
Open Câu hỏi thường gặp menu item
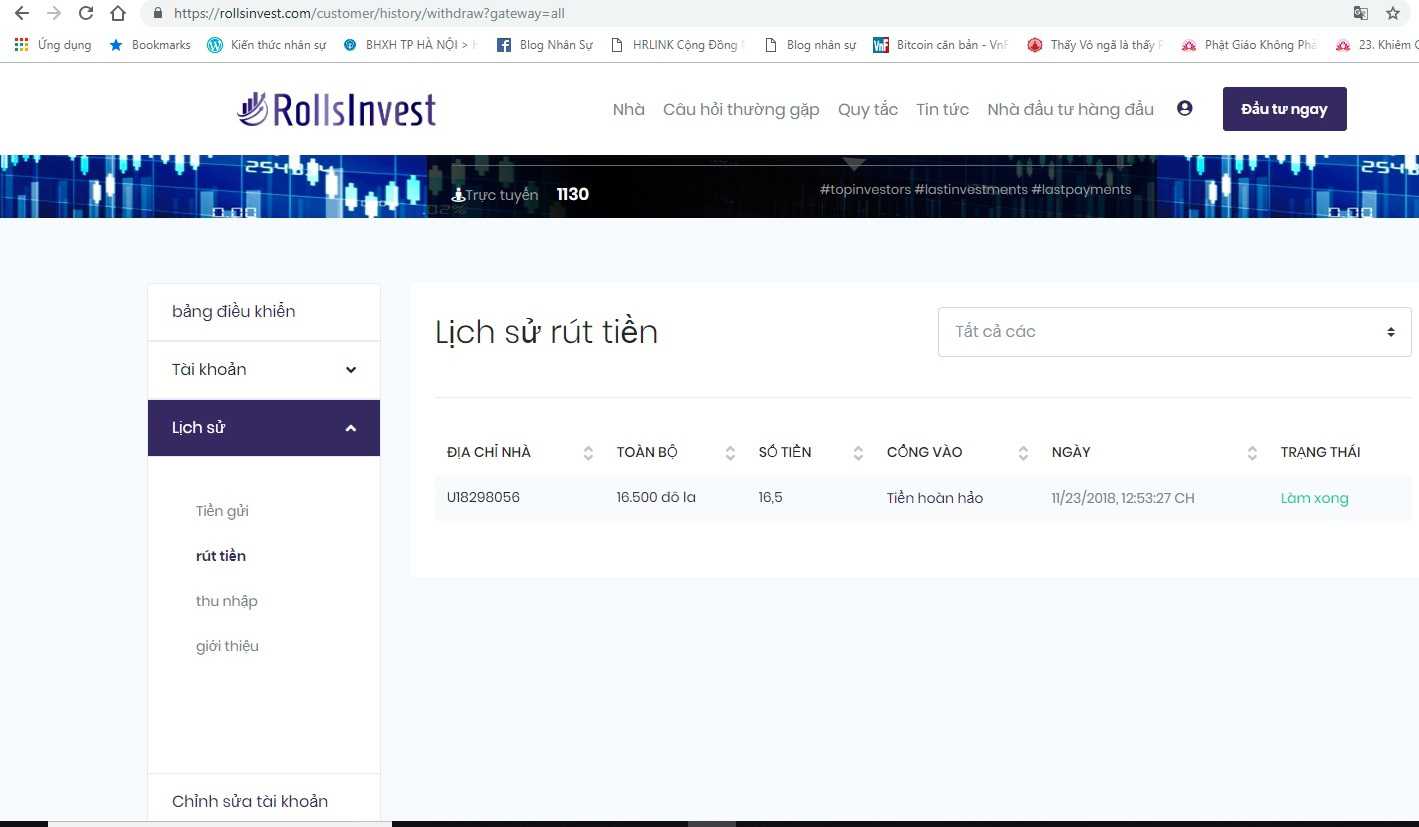tap(741, 110)
